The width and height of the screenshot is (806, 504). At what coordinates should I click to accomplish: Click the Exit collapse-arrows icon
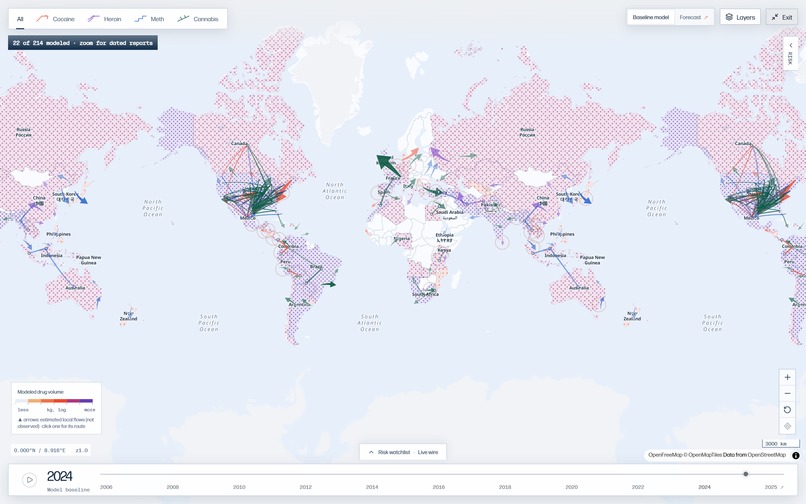click(x=775, y=17)
